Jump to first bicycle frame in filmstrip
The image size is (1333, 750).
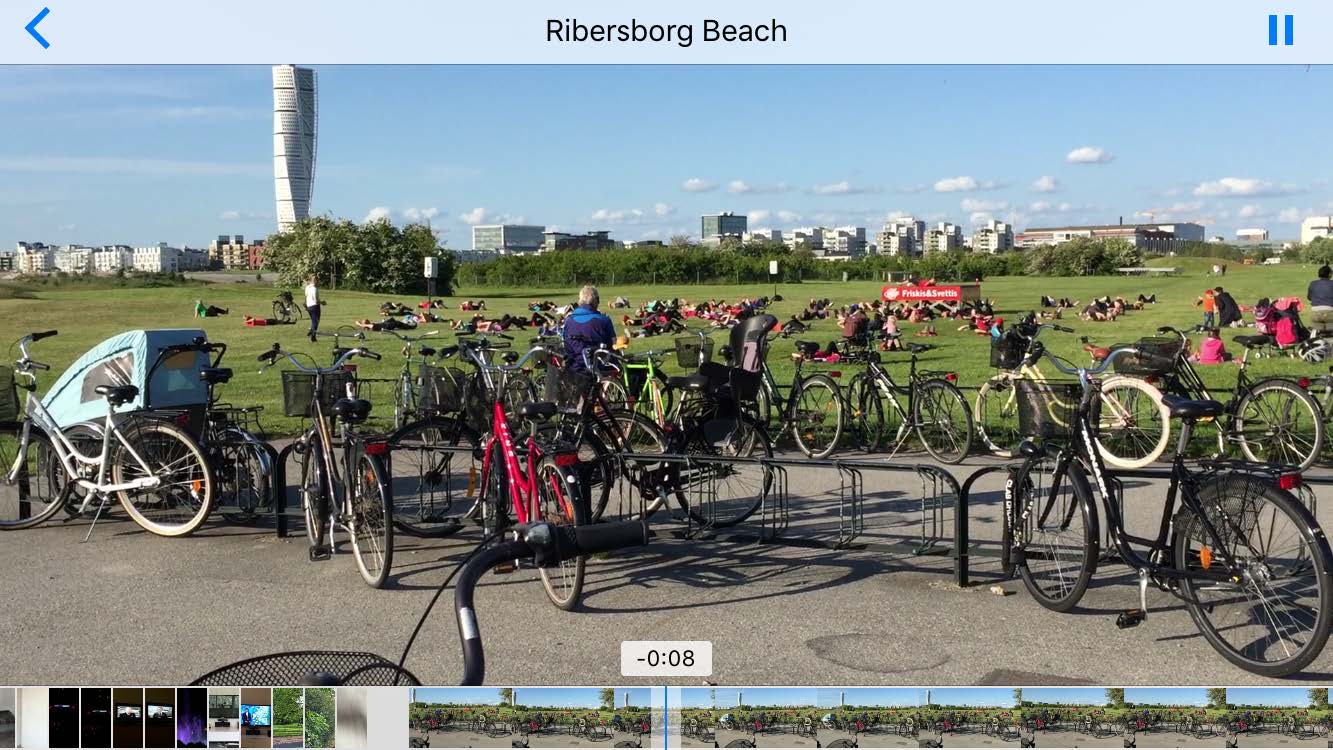point(435,718)
